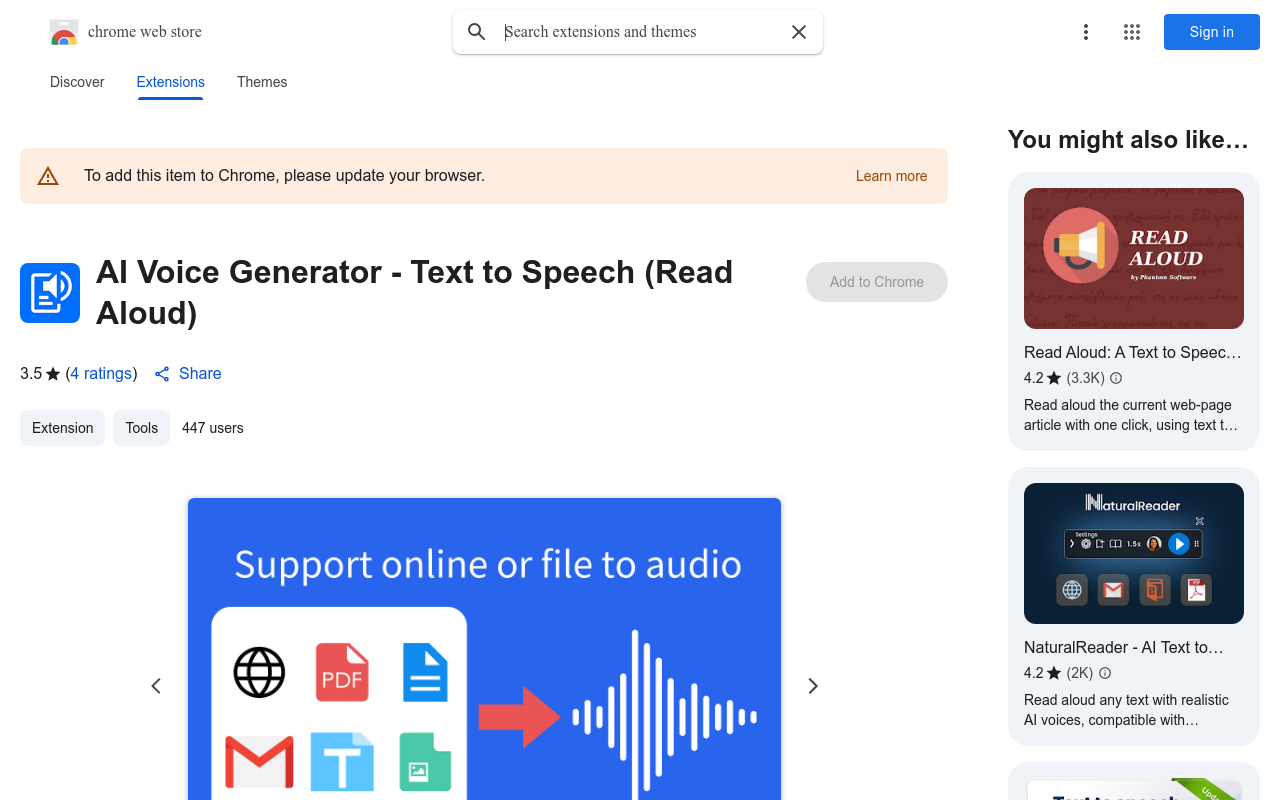1280x800 pixels.
Task: Focus the Search extensions and themes field
Action: 640,32
